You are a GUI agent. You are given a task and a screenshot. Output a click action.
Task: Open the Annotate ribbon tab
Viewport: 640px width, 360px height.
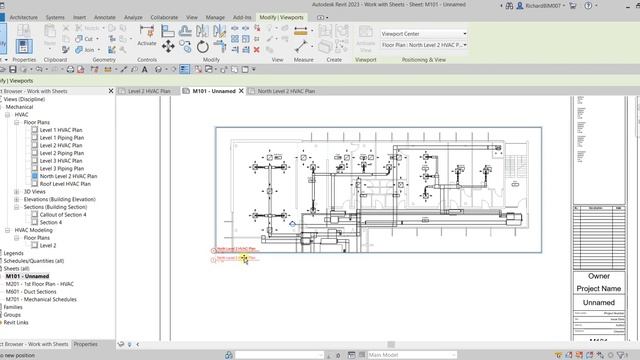point(104,18)
